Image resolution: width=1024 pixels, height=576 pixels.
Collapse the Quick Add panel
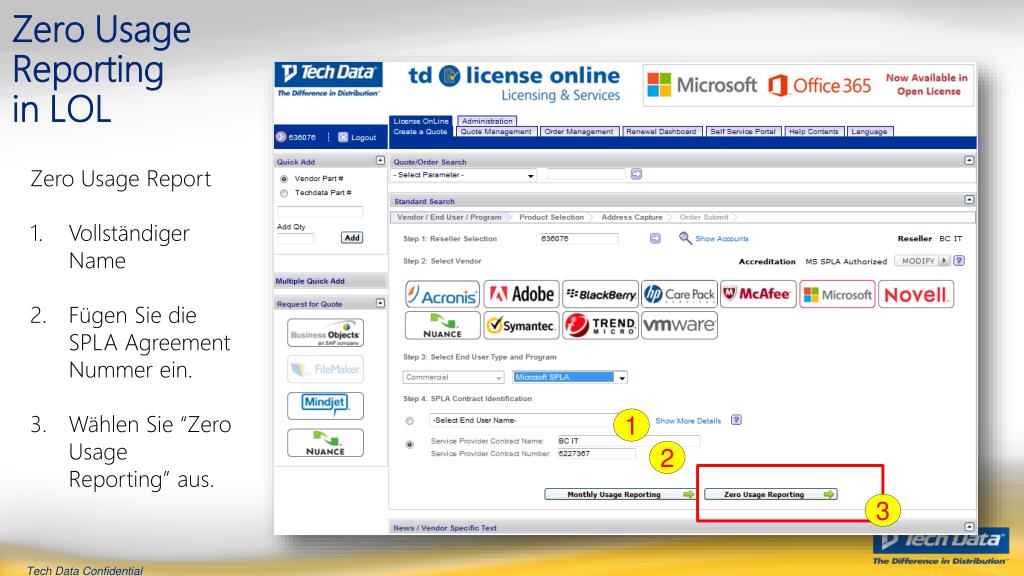point(380,161)
